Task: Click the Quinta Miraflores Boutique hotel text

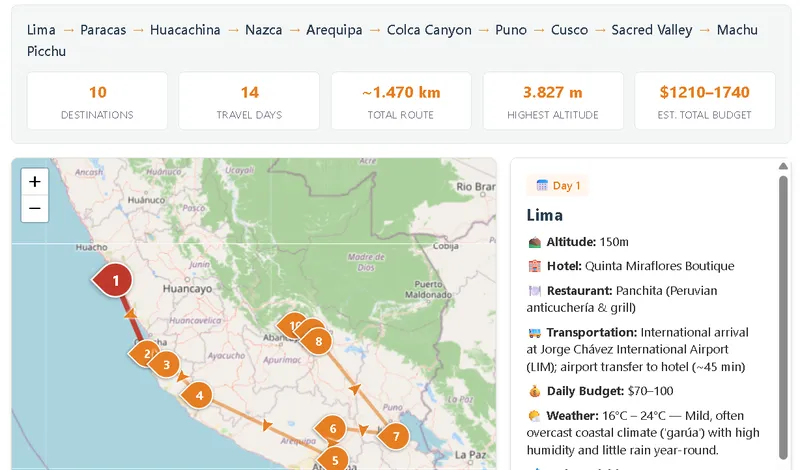Action: tap(660, 266)
